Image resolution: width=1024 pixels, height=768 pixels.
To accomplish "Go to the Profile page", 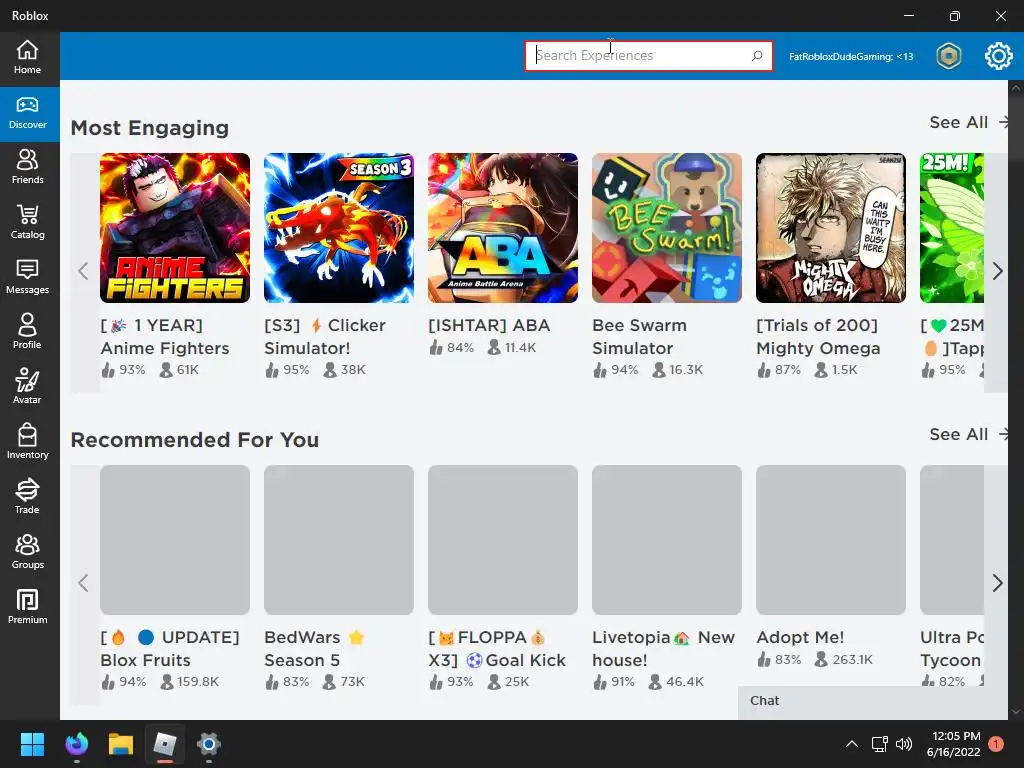I will [27, 332].
